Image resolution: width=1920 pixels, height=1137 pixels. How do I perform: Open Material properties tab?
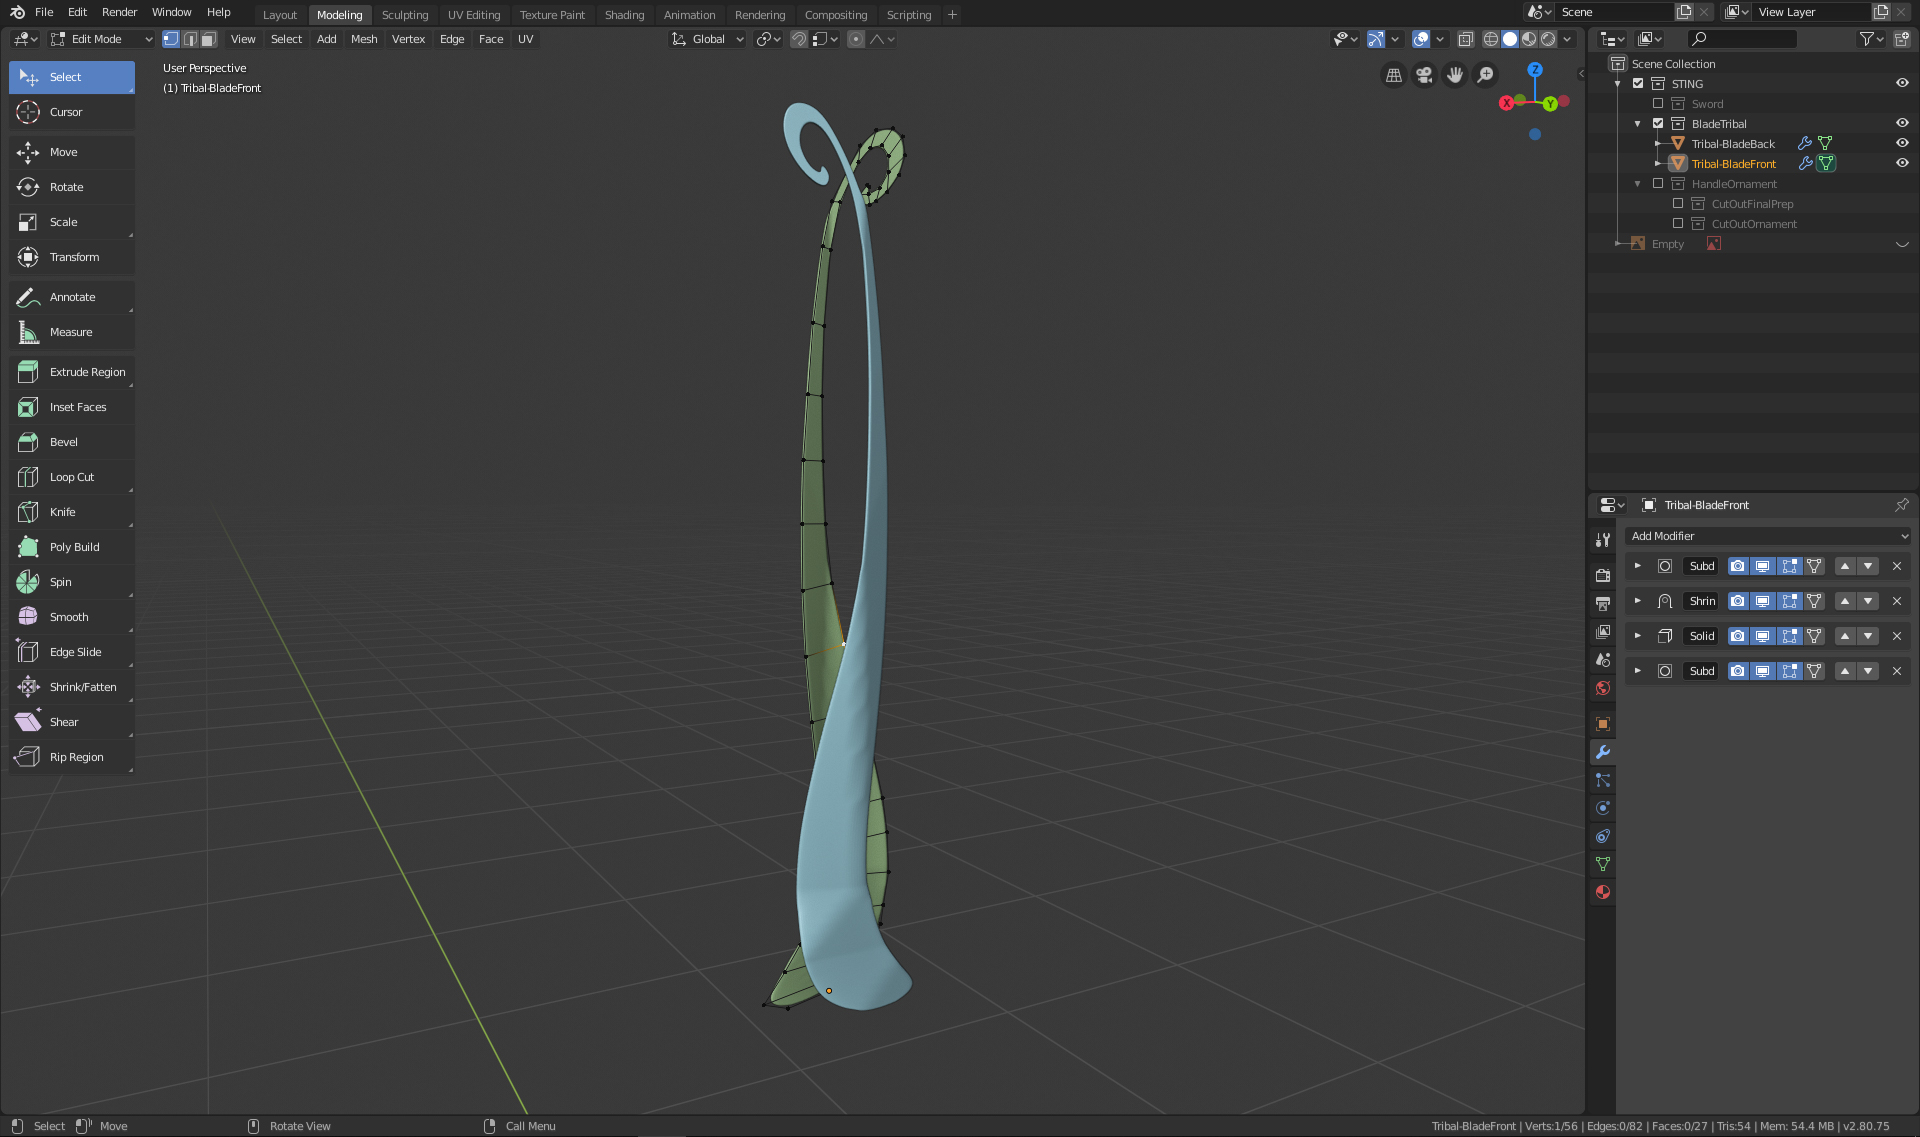click(1603, 892)
